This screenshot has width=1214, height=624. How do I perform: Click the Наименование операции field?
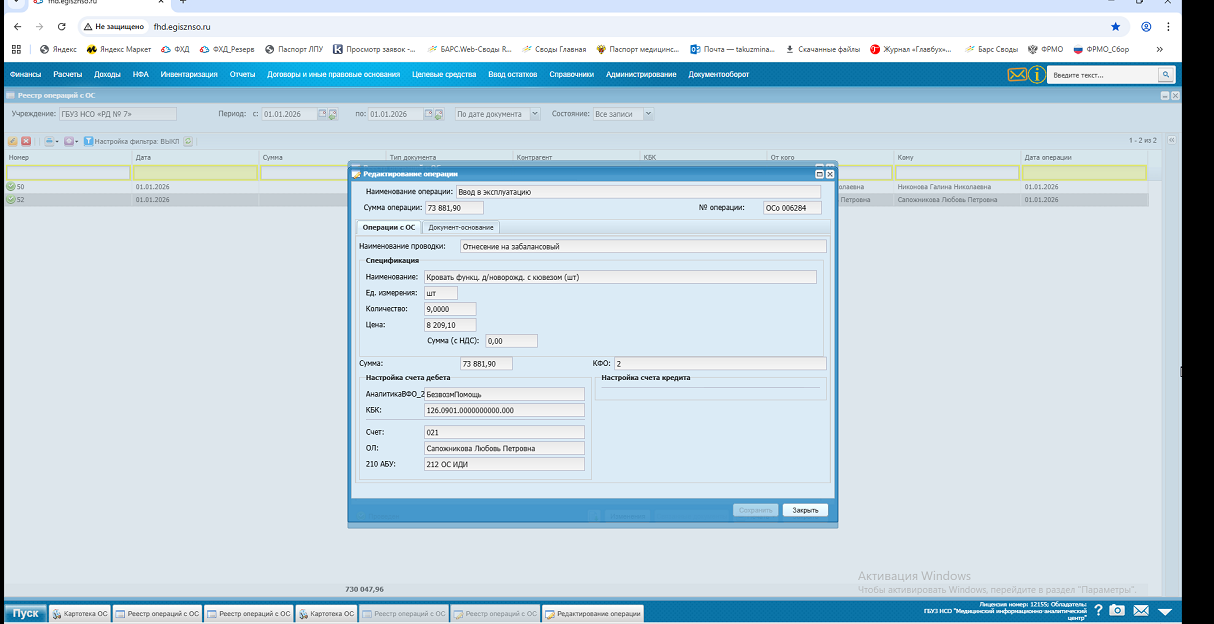(x=638, y=191)
